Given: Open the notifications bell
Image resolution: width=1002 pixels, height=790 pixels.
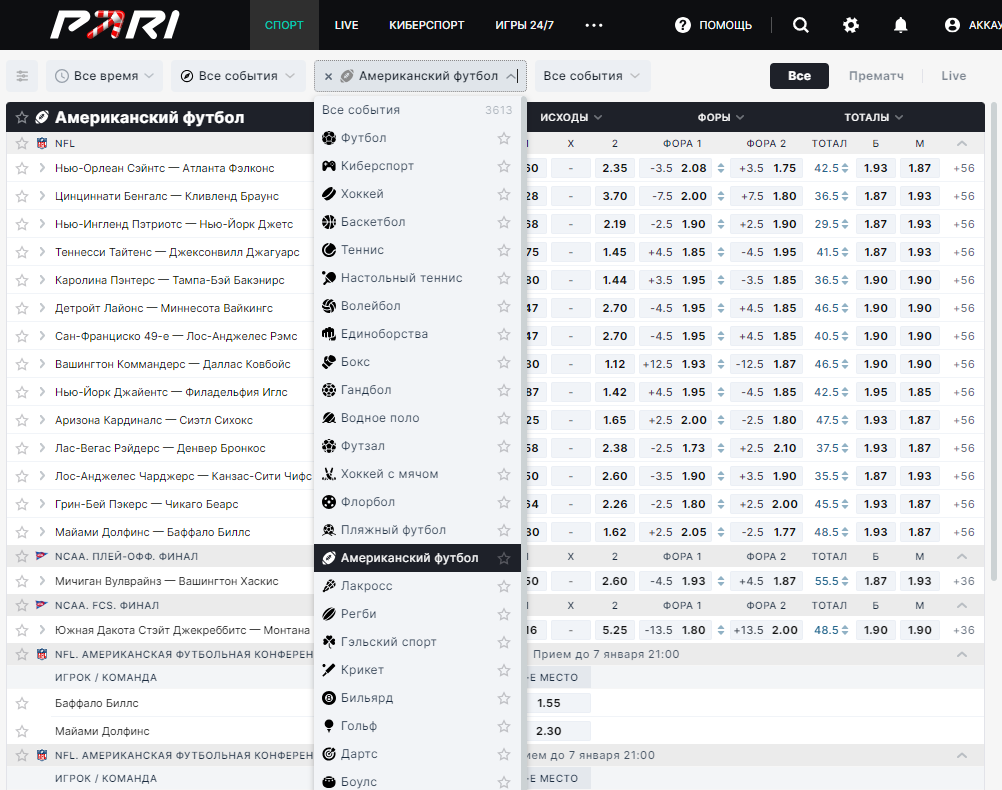Looking at the screenshot, I should [900, 25].
